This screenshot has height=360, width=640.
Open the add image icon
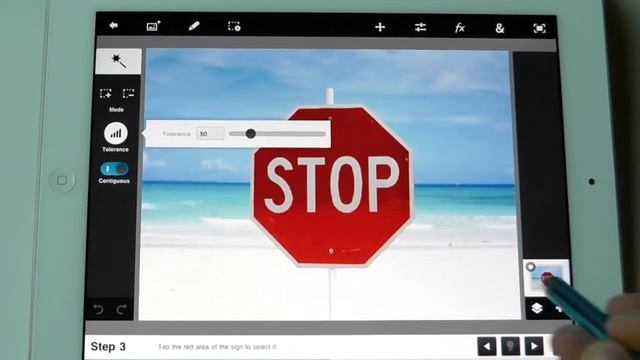153,26
